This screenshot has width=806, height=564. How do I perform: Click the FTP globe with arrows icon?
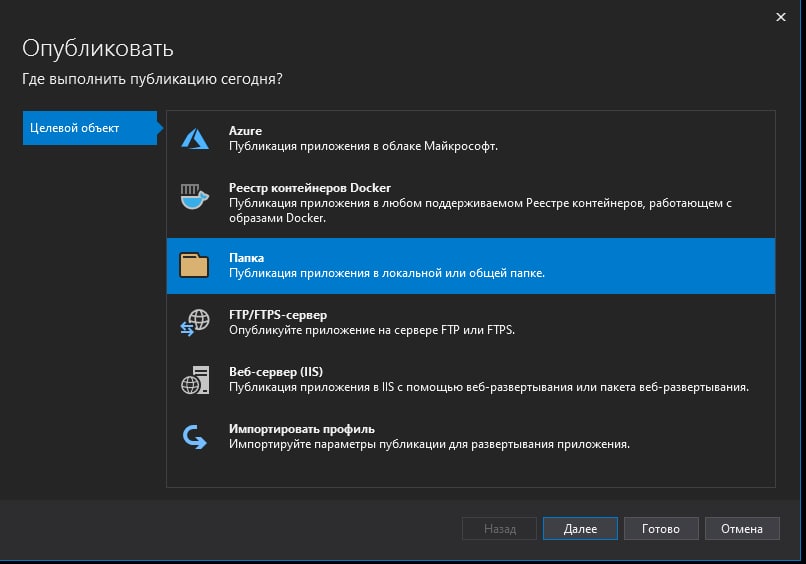[x=195, y=322]
